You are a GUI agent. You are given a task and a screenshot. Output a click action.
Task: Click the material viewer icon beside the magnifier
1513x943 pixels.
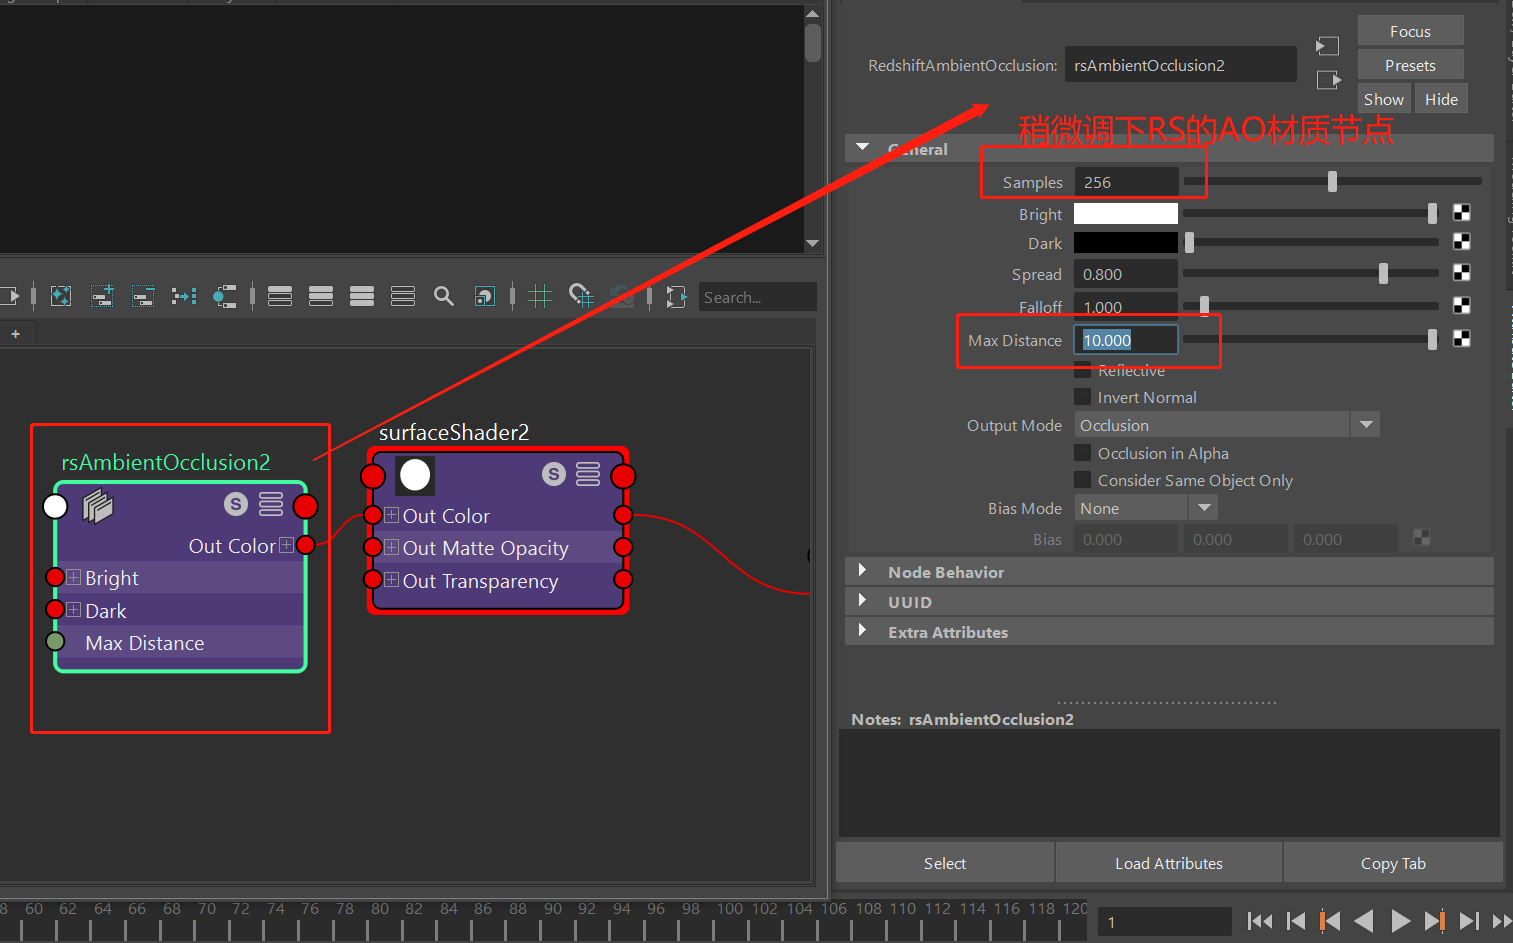485,296
